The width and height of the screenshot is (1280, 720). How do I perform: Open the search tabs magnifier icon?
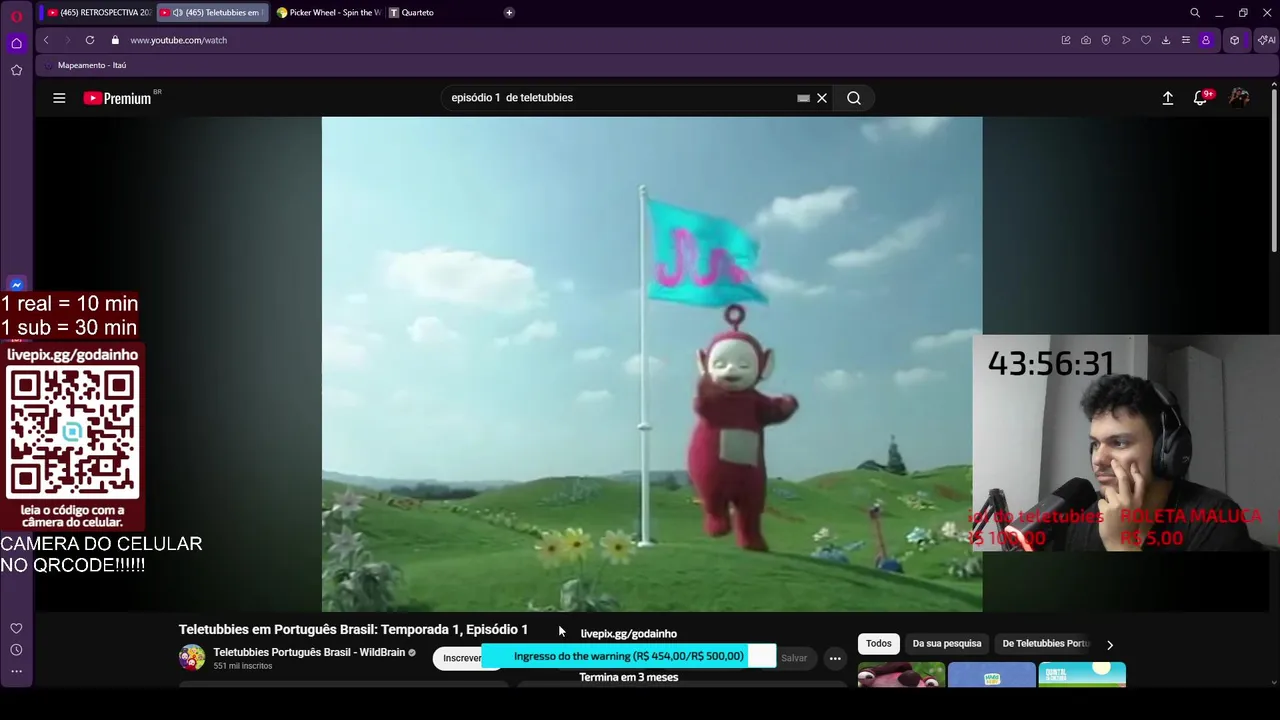(x=1195, y=13)
